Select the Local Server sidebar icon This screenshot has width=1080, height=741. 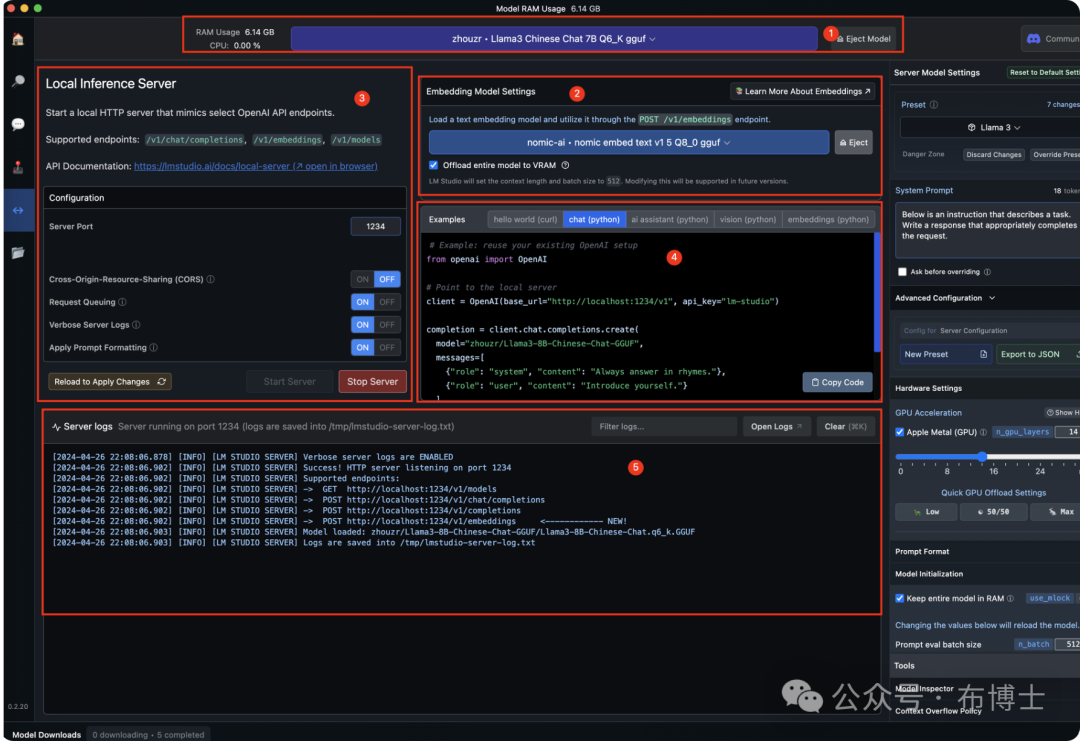pyautogui.click(x=18, y=210)
